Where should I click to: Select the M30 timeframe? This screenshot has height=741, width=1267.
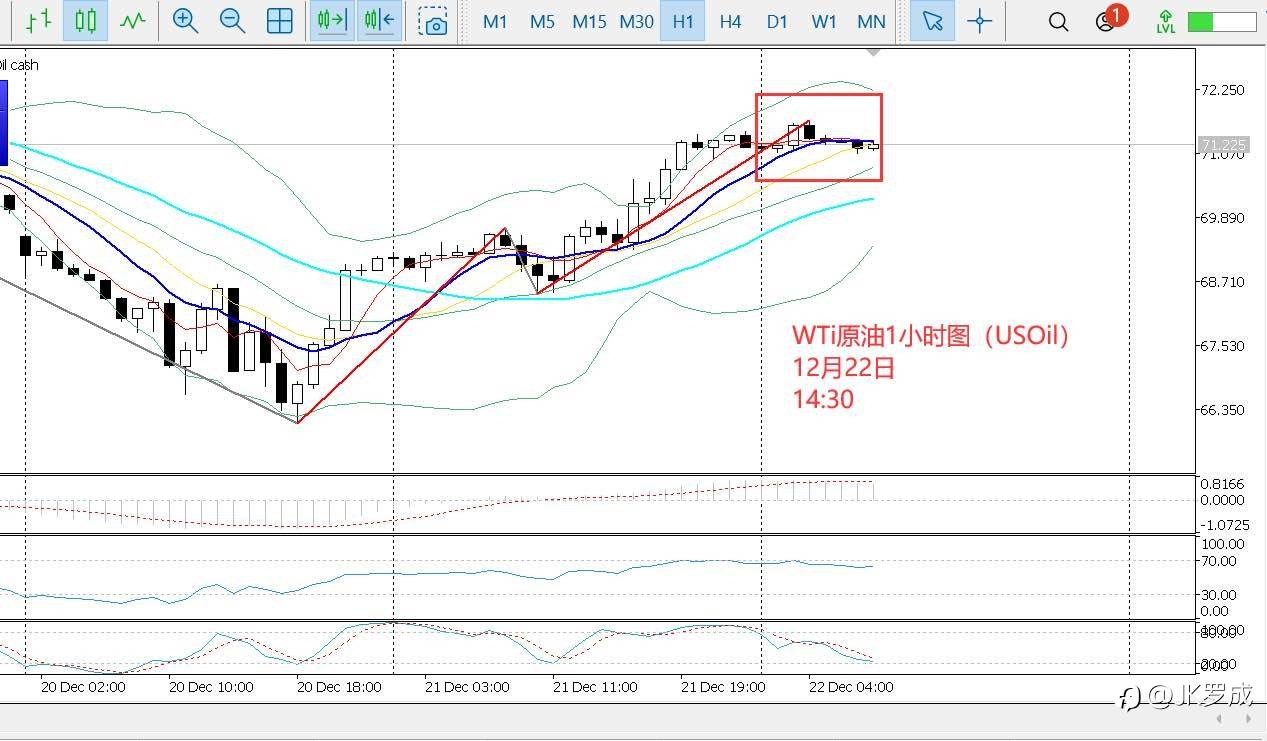(636, 21)
